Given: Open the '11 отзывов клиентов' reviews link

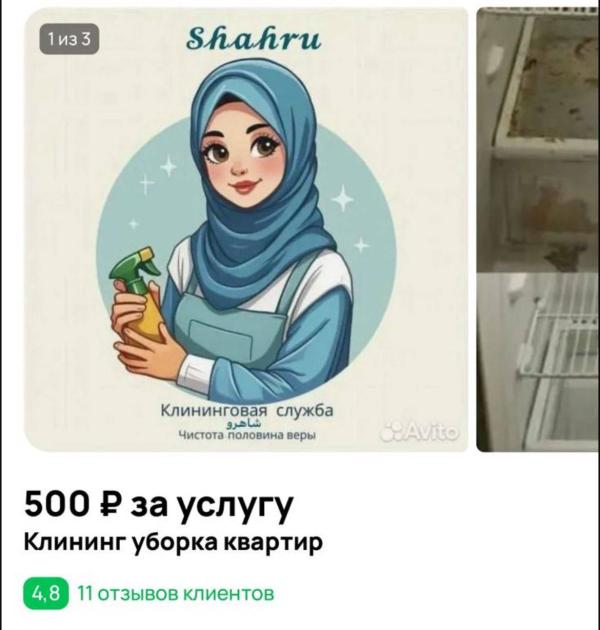Looking at the screenshot, I should [x=175, y=593].
